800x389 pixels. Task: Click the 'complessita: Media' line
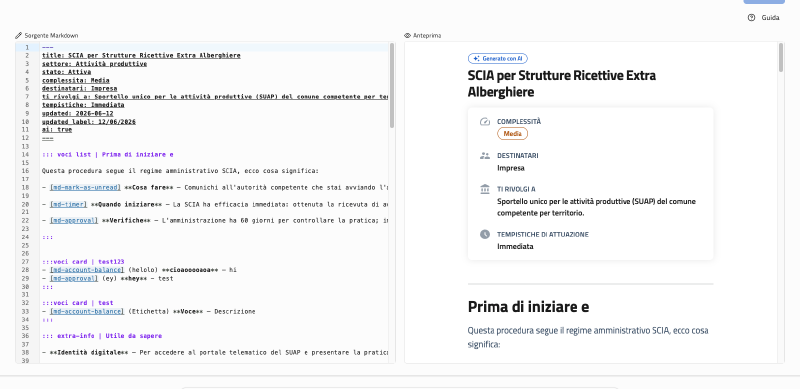[x=76, y=80]
